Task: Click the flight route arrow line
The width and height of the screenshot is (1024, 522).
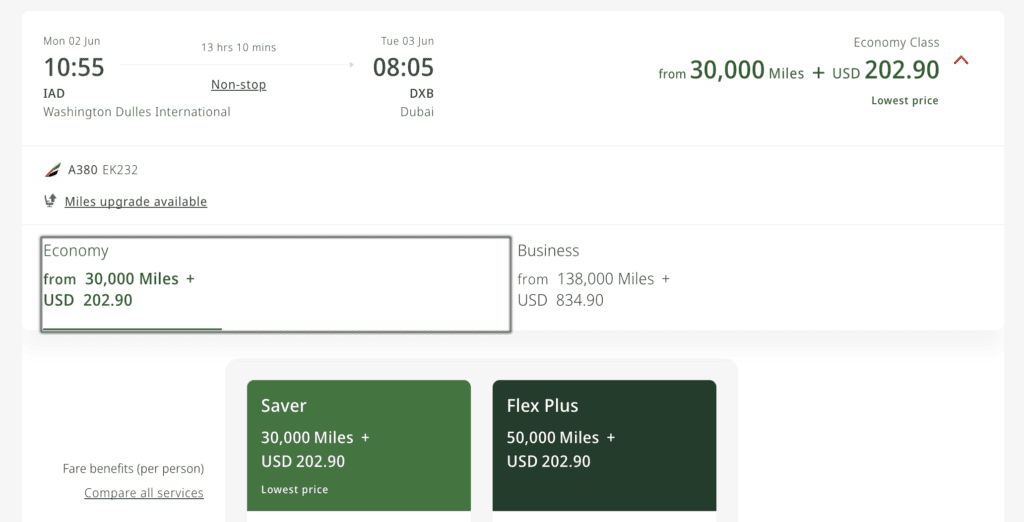Action: (x=237, y=65)
